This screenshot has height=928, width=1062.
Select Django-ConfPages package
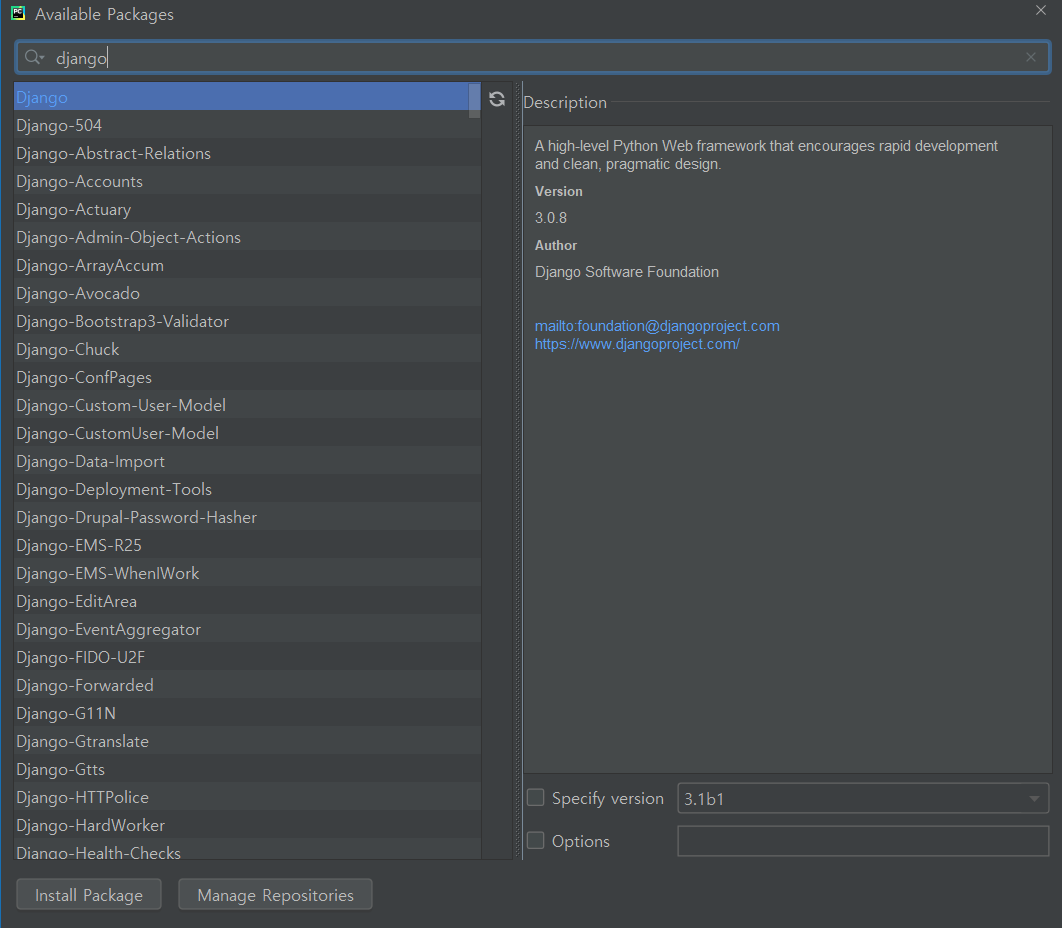pos(247,377)
